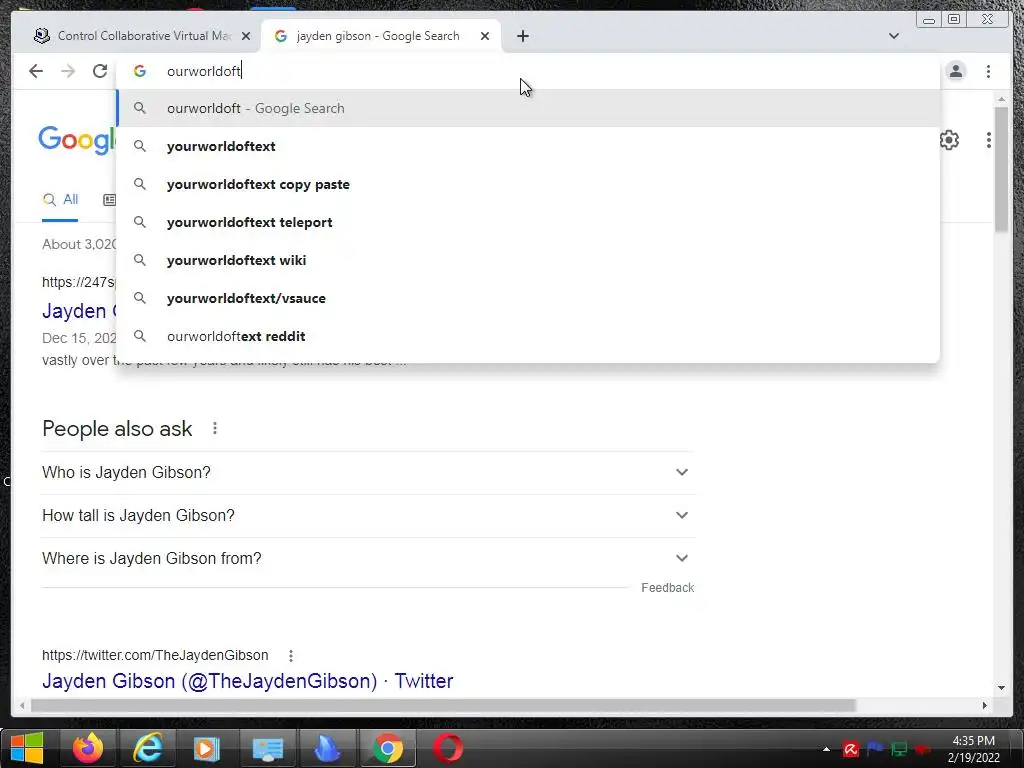1024x768 pixels.
Task: Close the jayden gibson Google Search tab
Action: coord(485,36)
